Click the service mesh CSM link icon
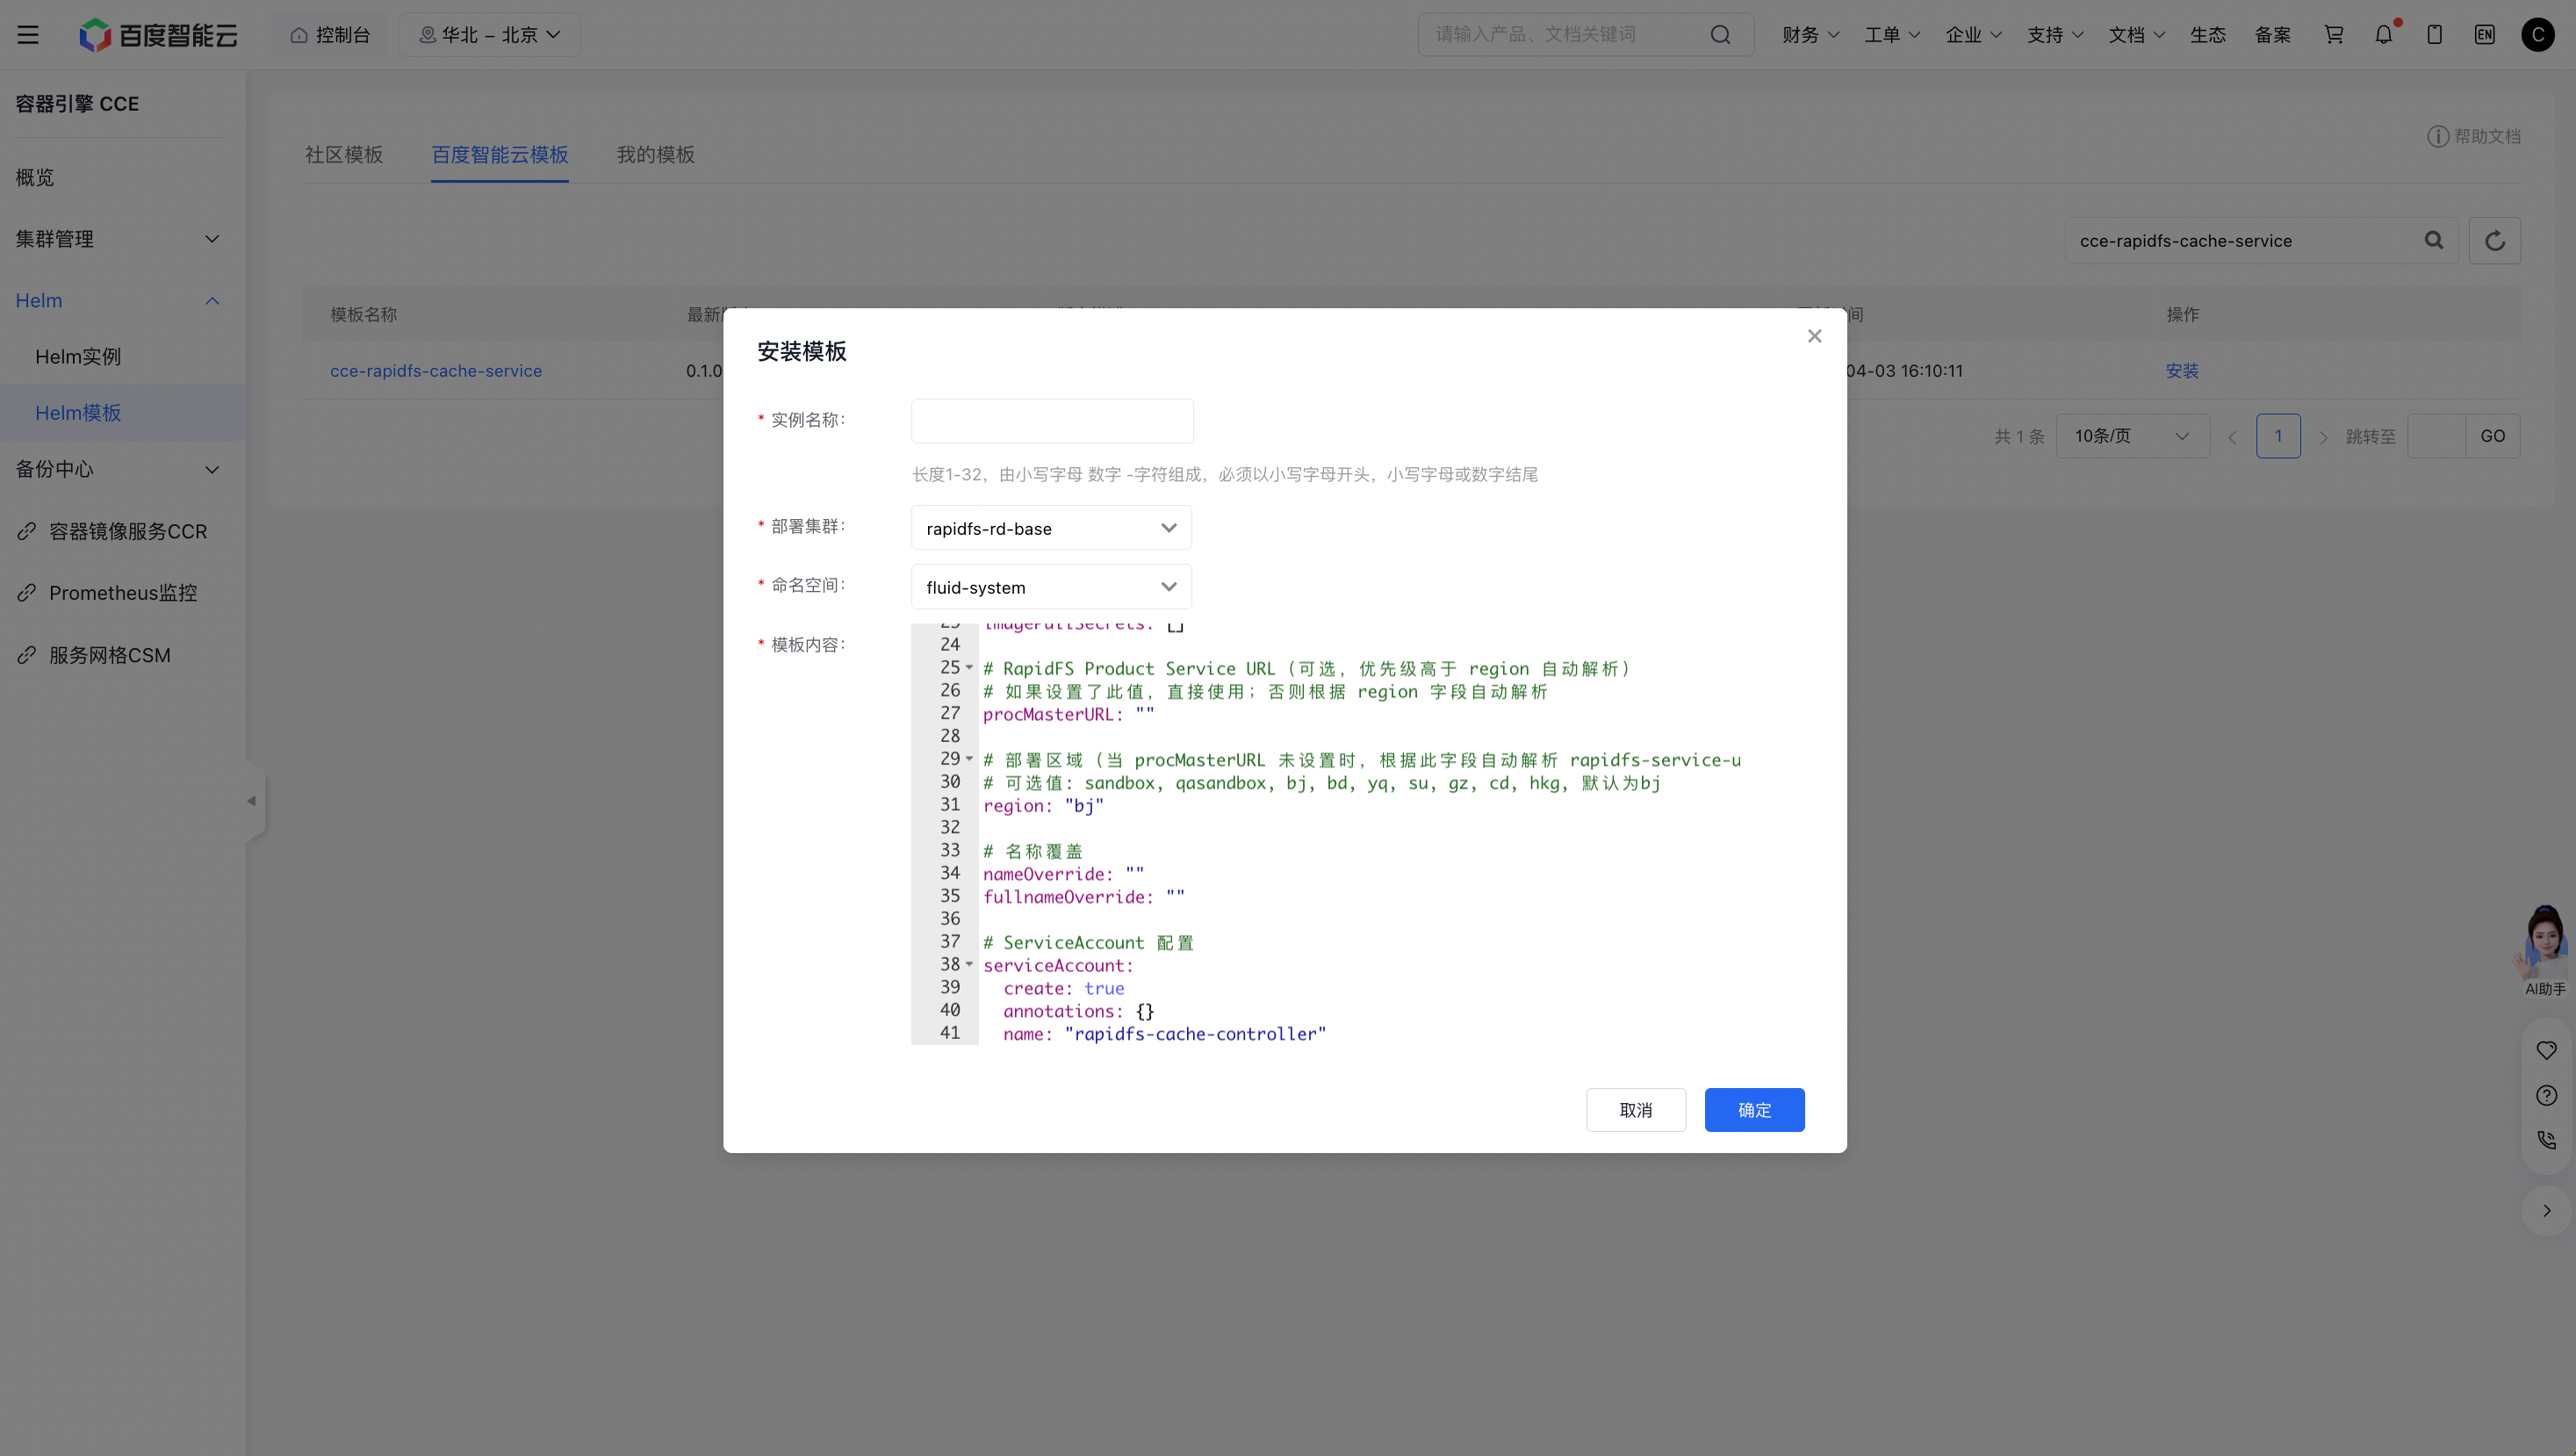2576x1456 pixels. (27, 655)
